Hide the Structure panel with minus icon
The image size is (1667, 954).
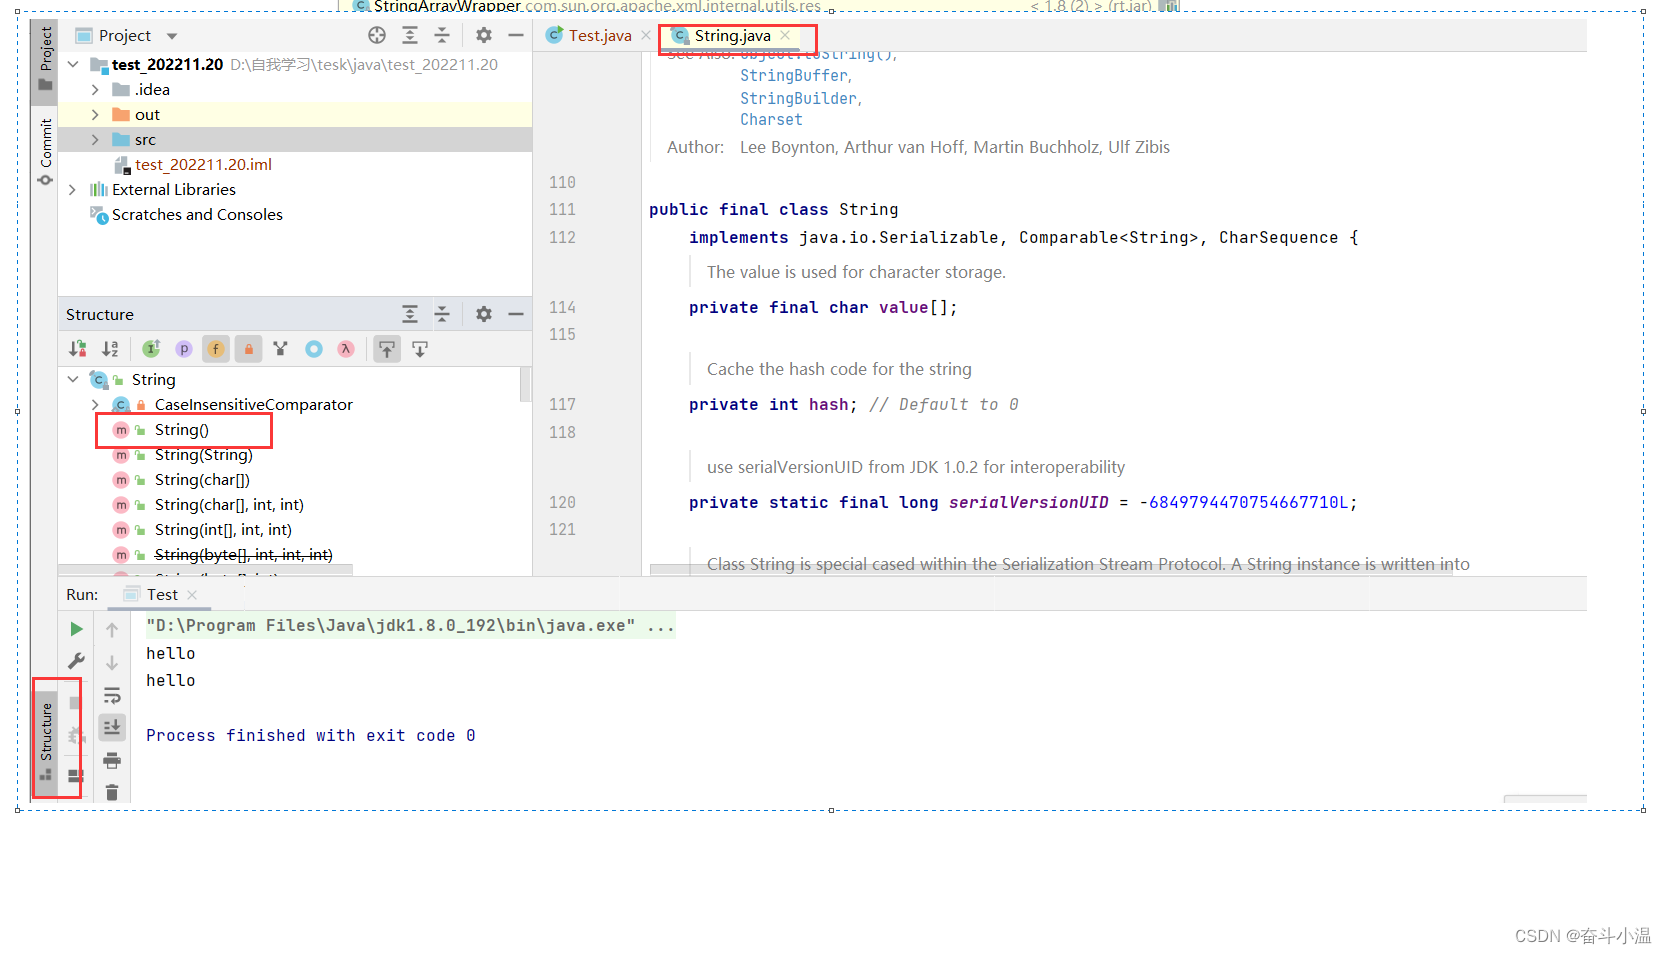(516, 314)
